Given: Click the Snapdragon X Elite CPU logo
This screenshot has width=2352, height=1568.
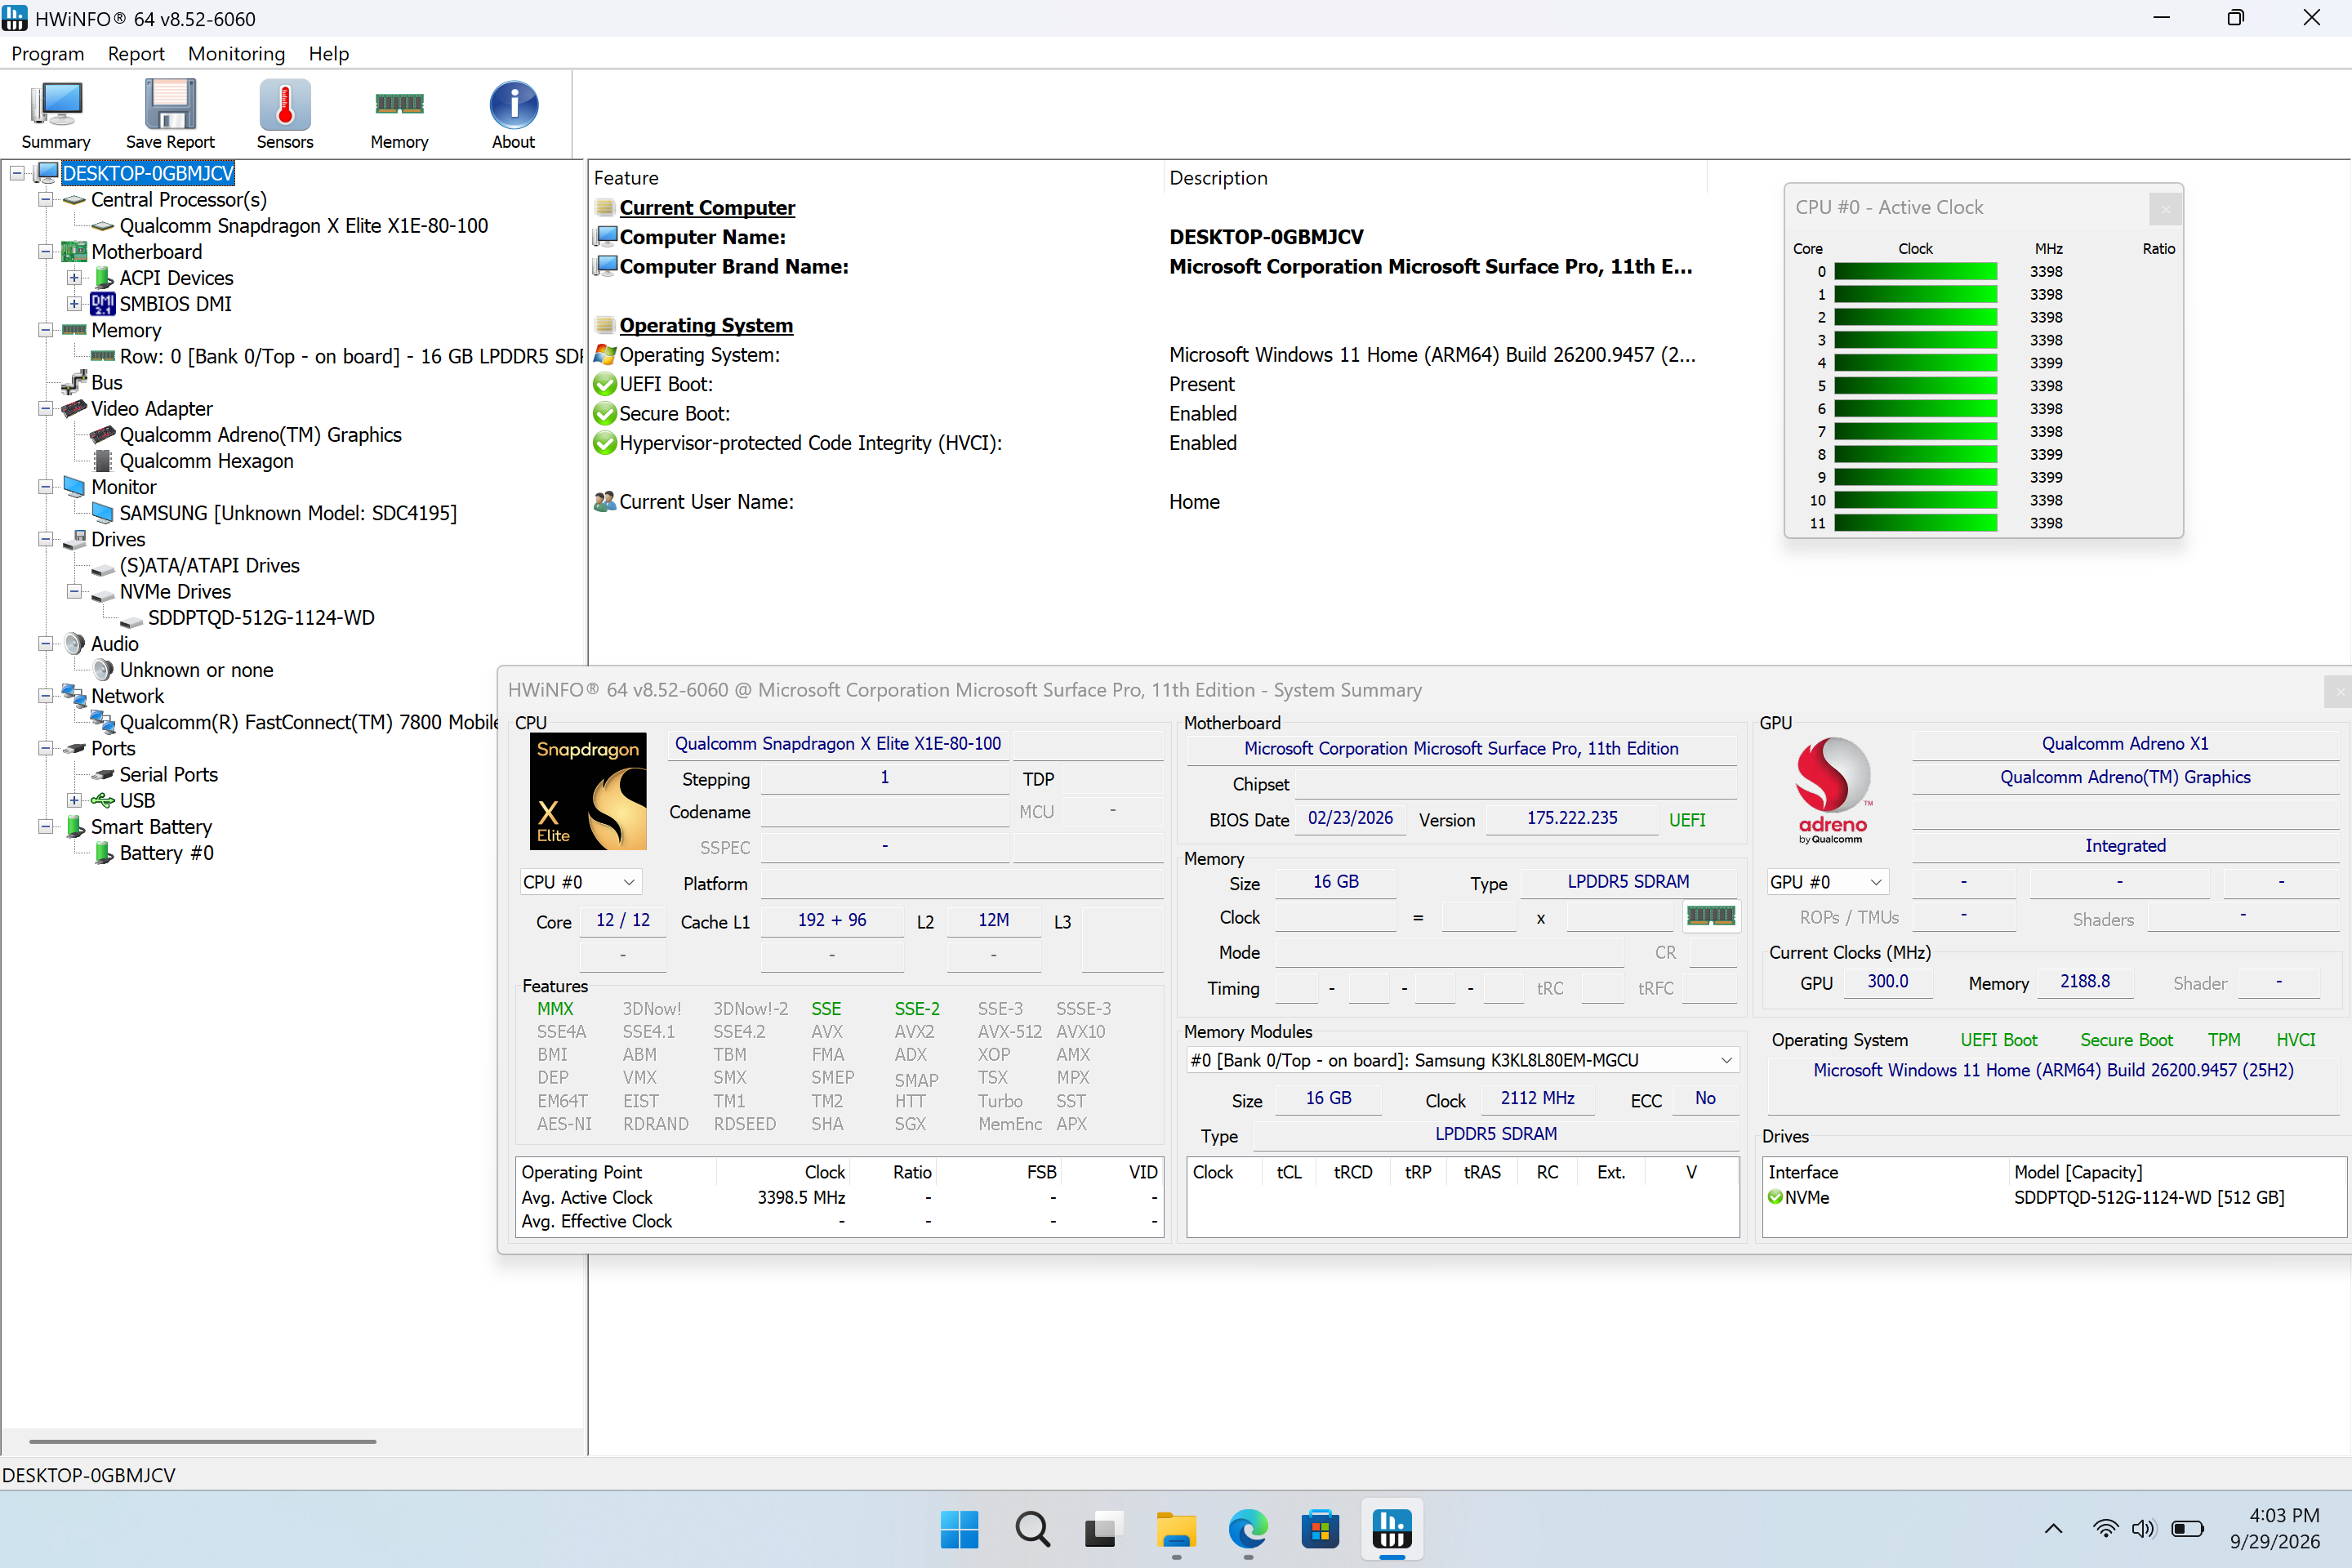Looking at the screenshot, I should coord(588,791).
